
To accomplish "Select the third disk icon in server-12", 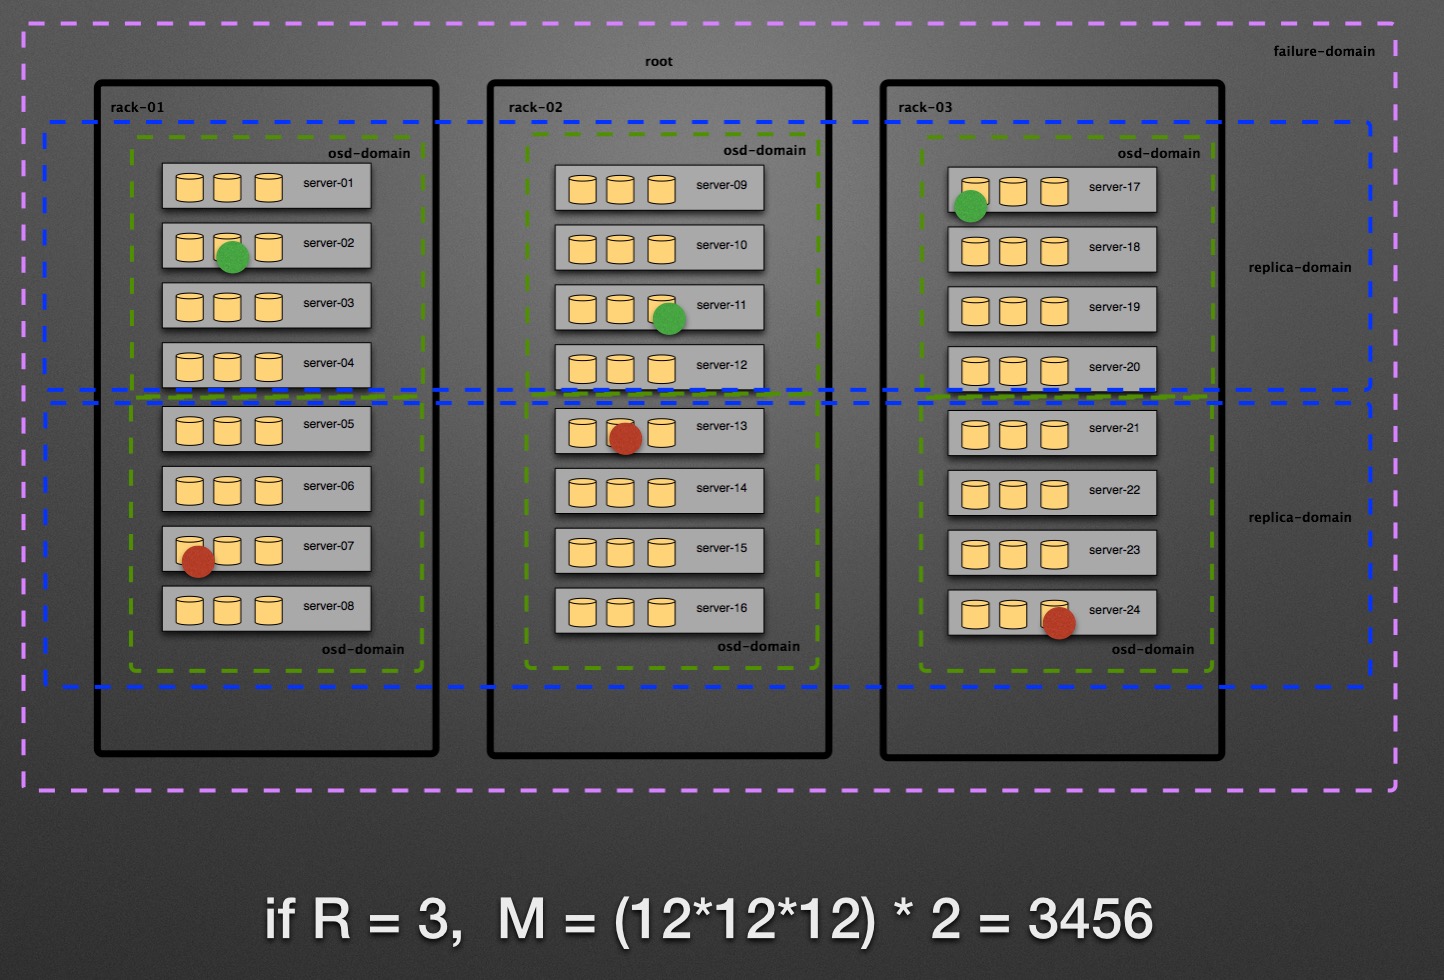I will pyautogui.click(x=661, y=369).
